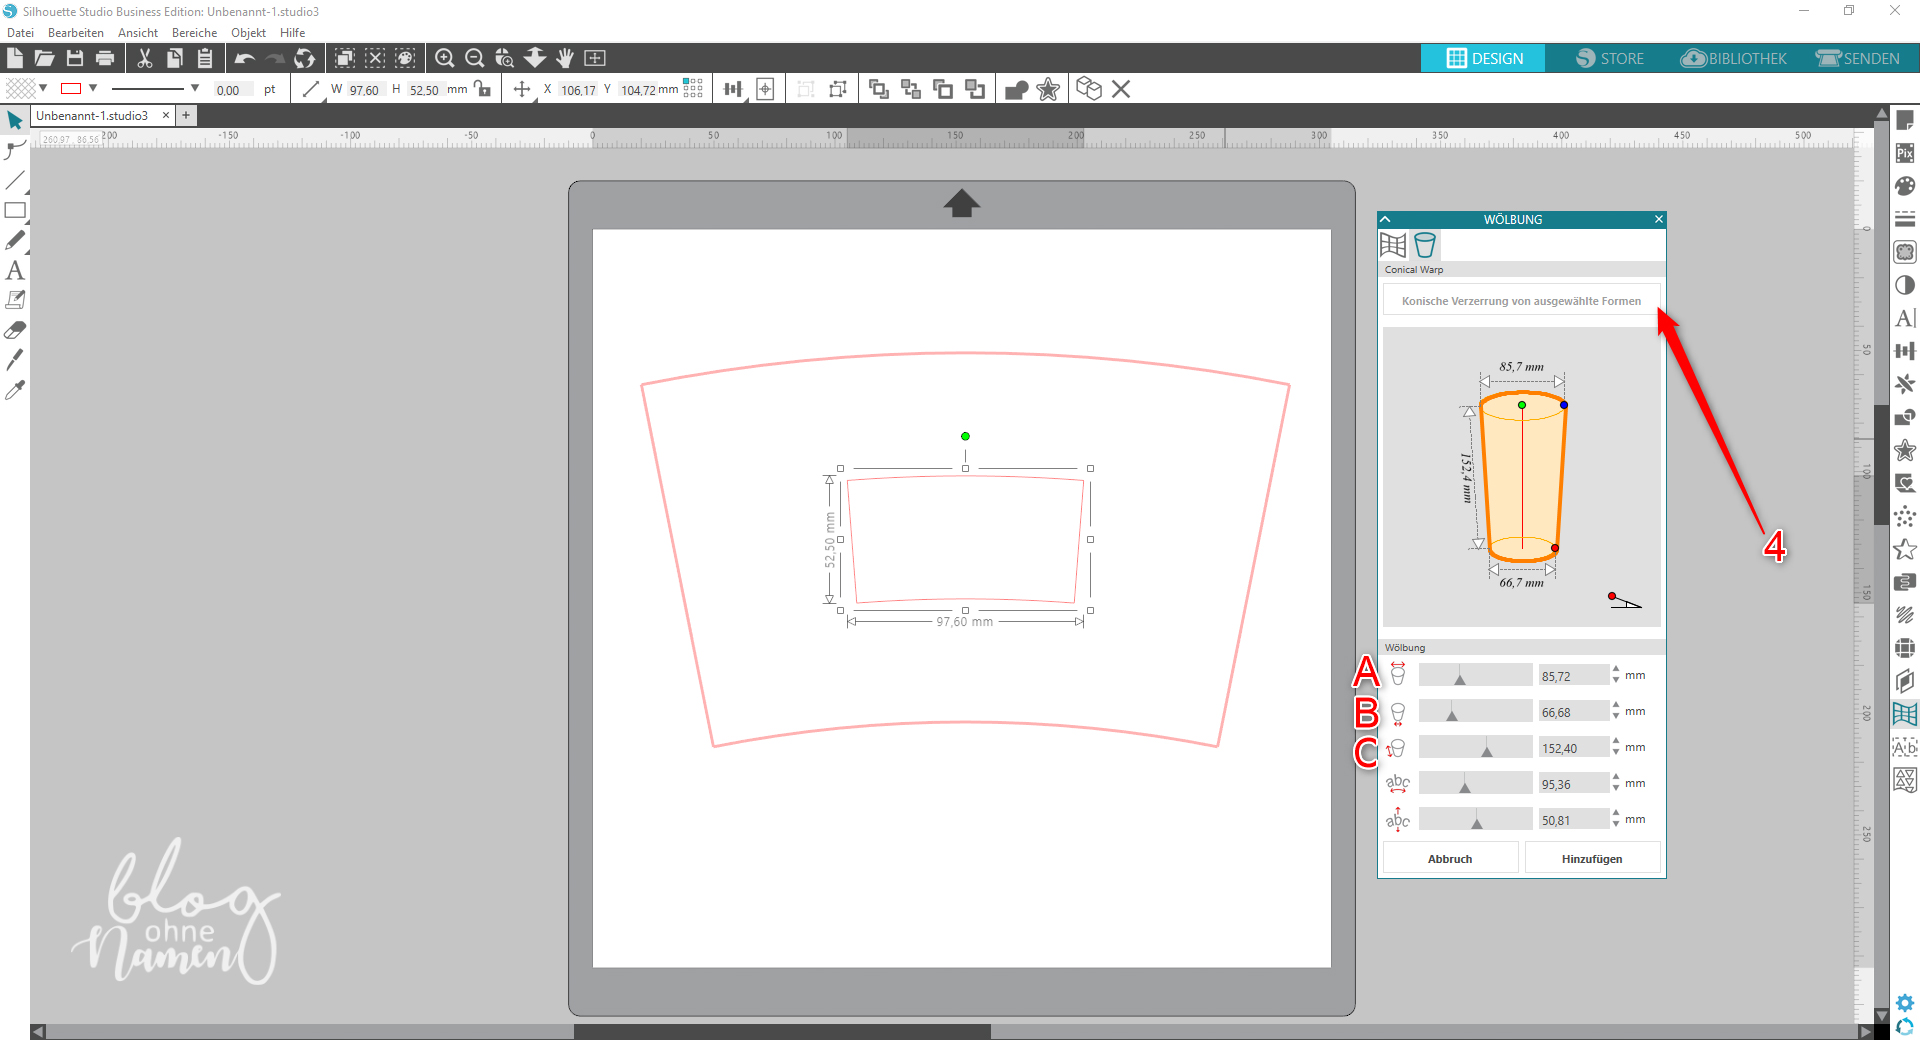Expand the line color dropdown arrow
The height and width of the screenshot is (1040, 1920).
(93, 88)
